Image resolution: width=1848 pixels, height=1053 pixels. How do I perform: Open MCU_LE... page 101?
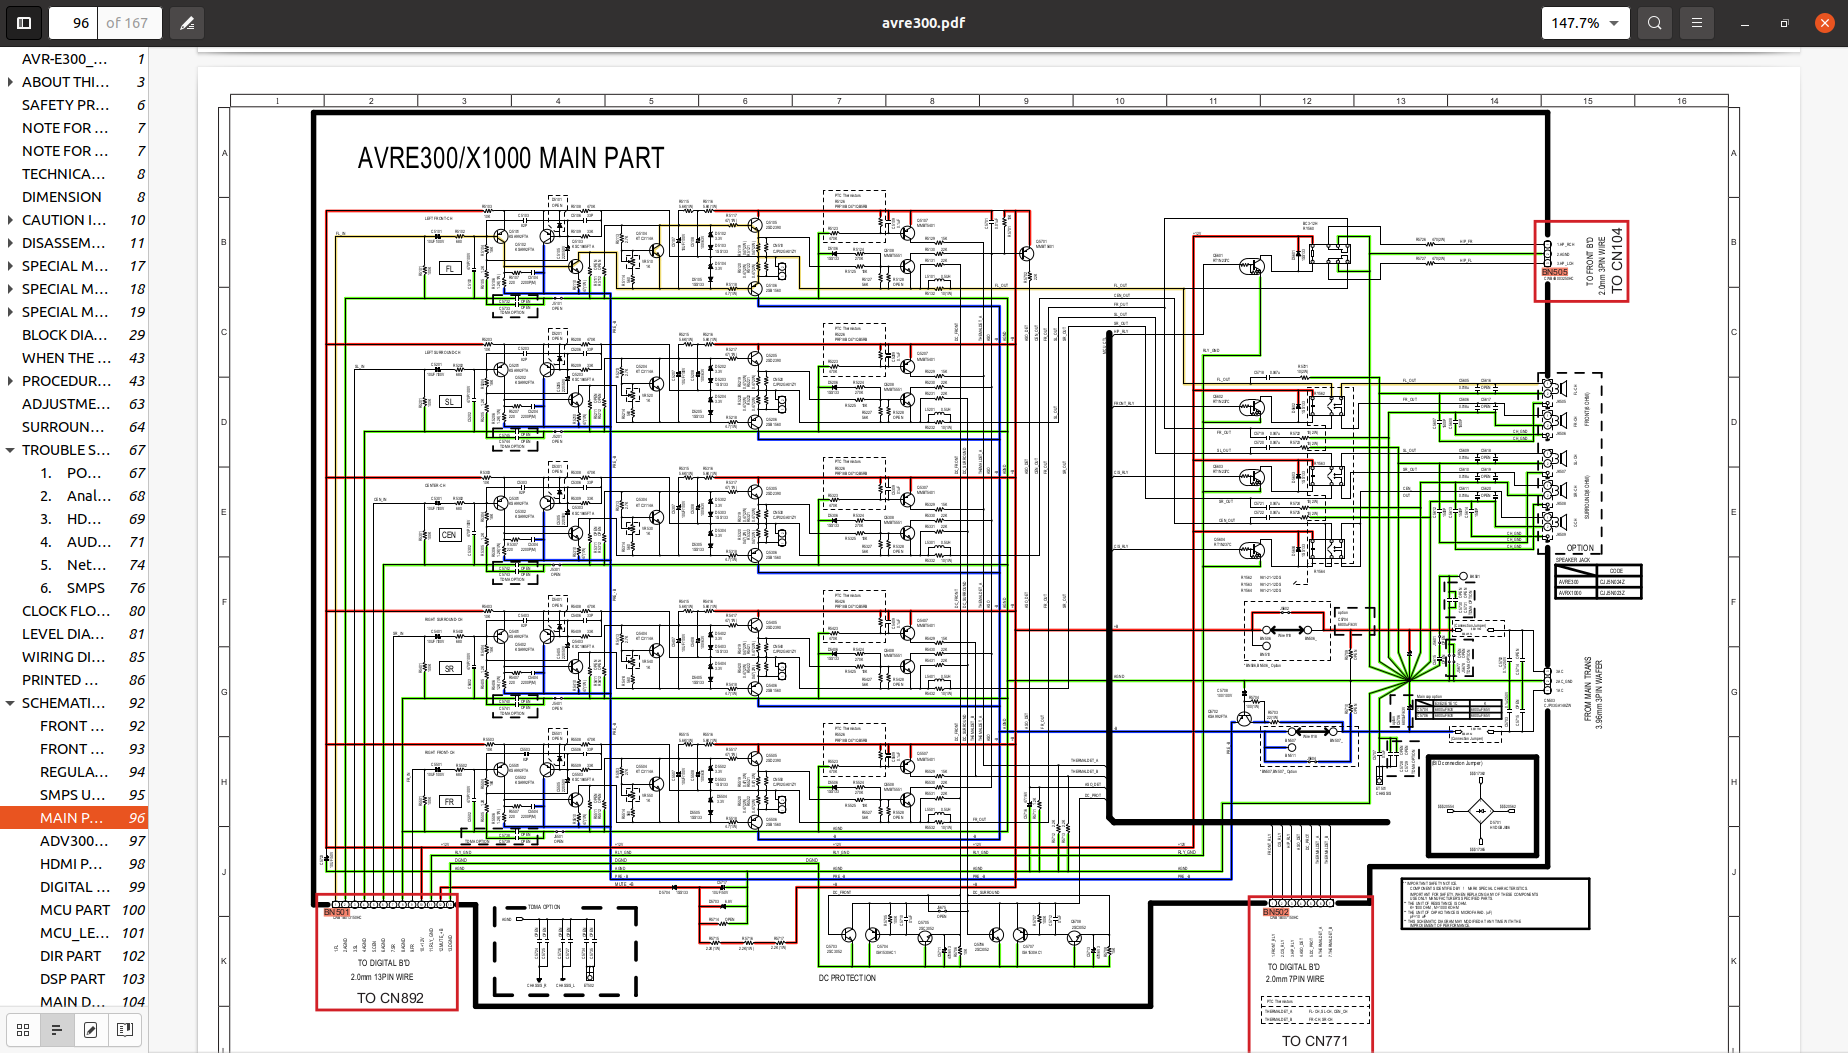point(74,933)
